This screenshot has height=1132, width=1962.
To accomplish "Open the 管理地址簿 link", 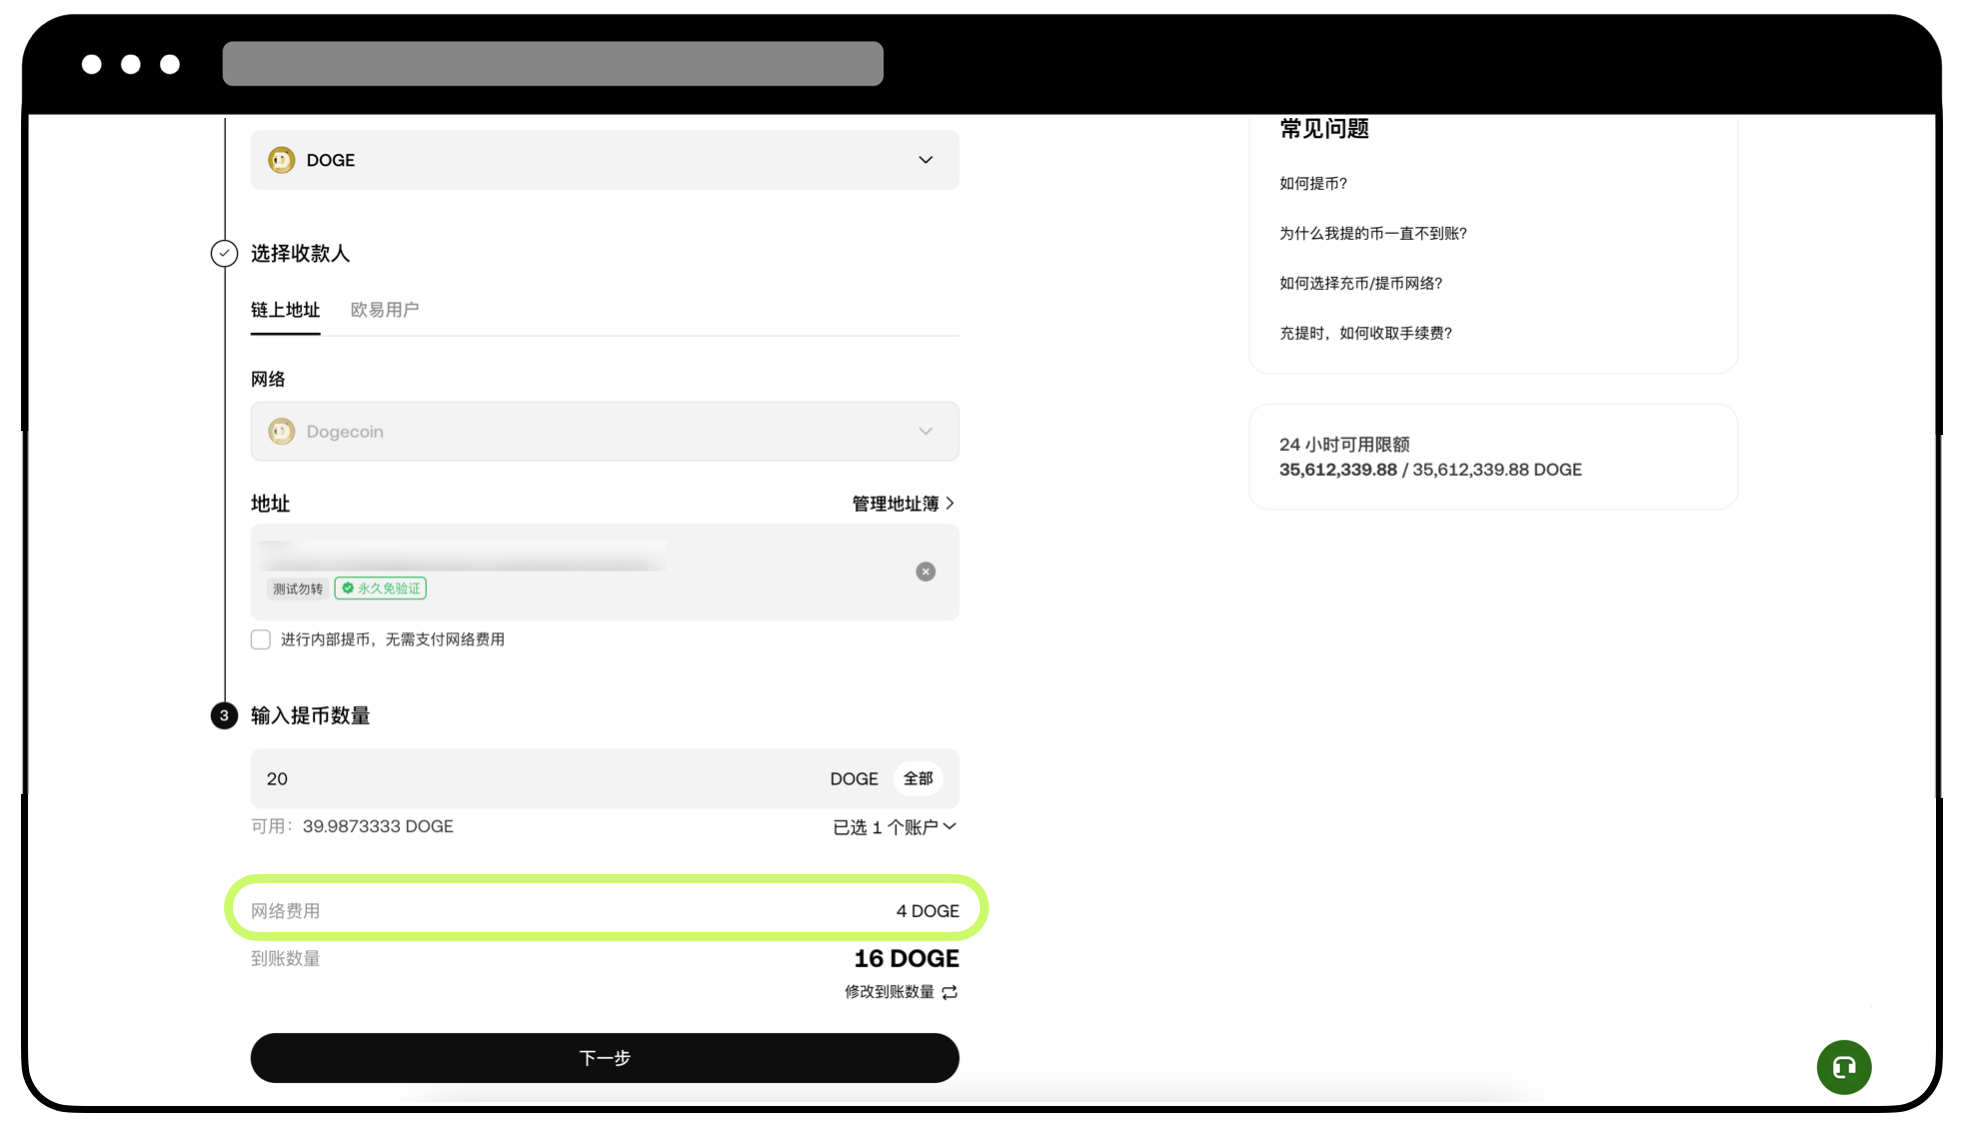I will click(902, 503).
